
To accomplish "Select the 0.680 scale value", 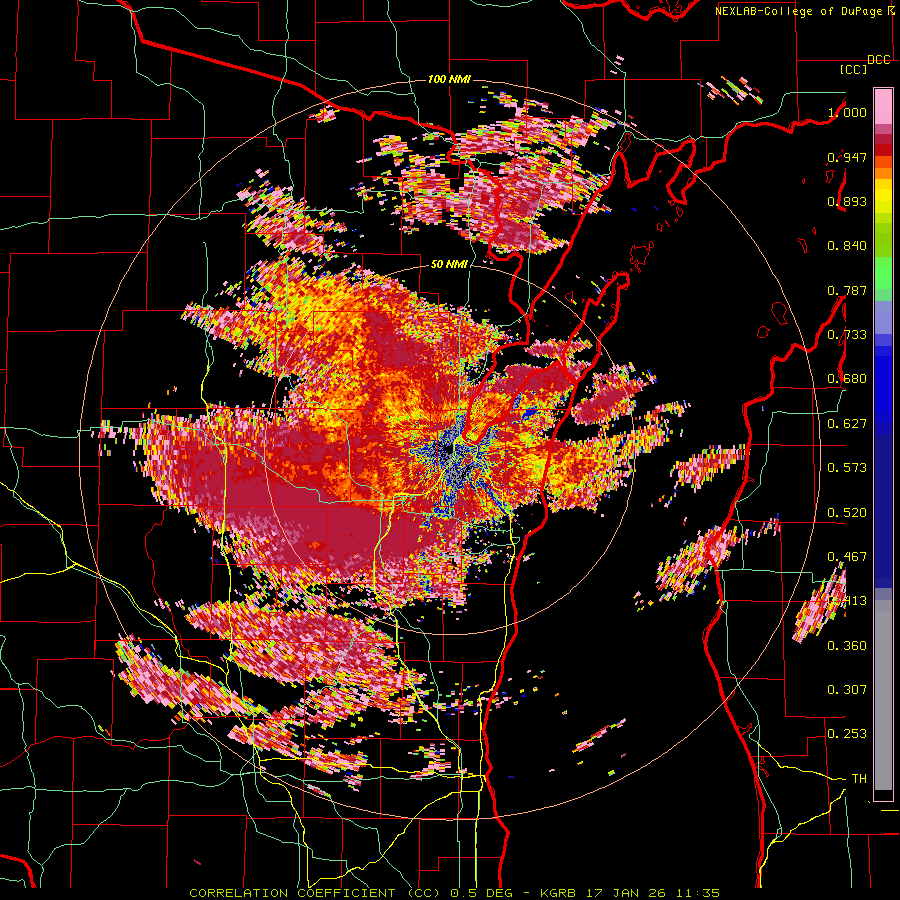I will coord(847,379).
